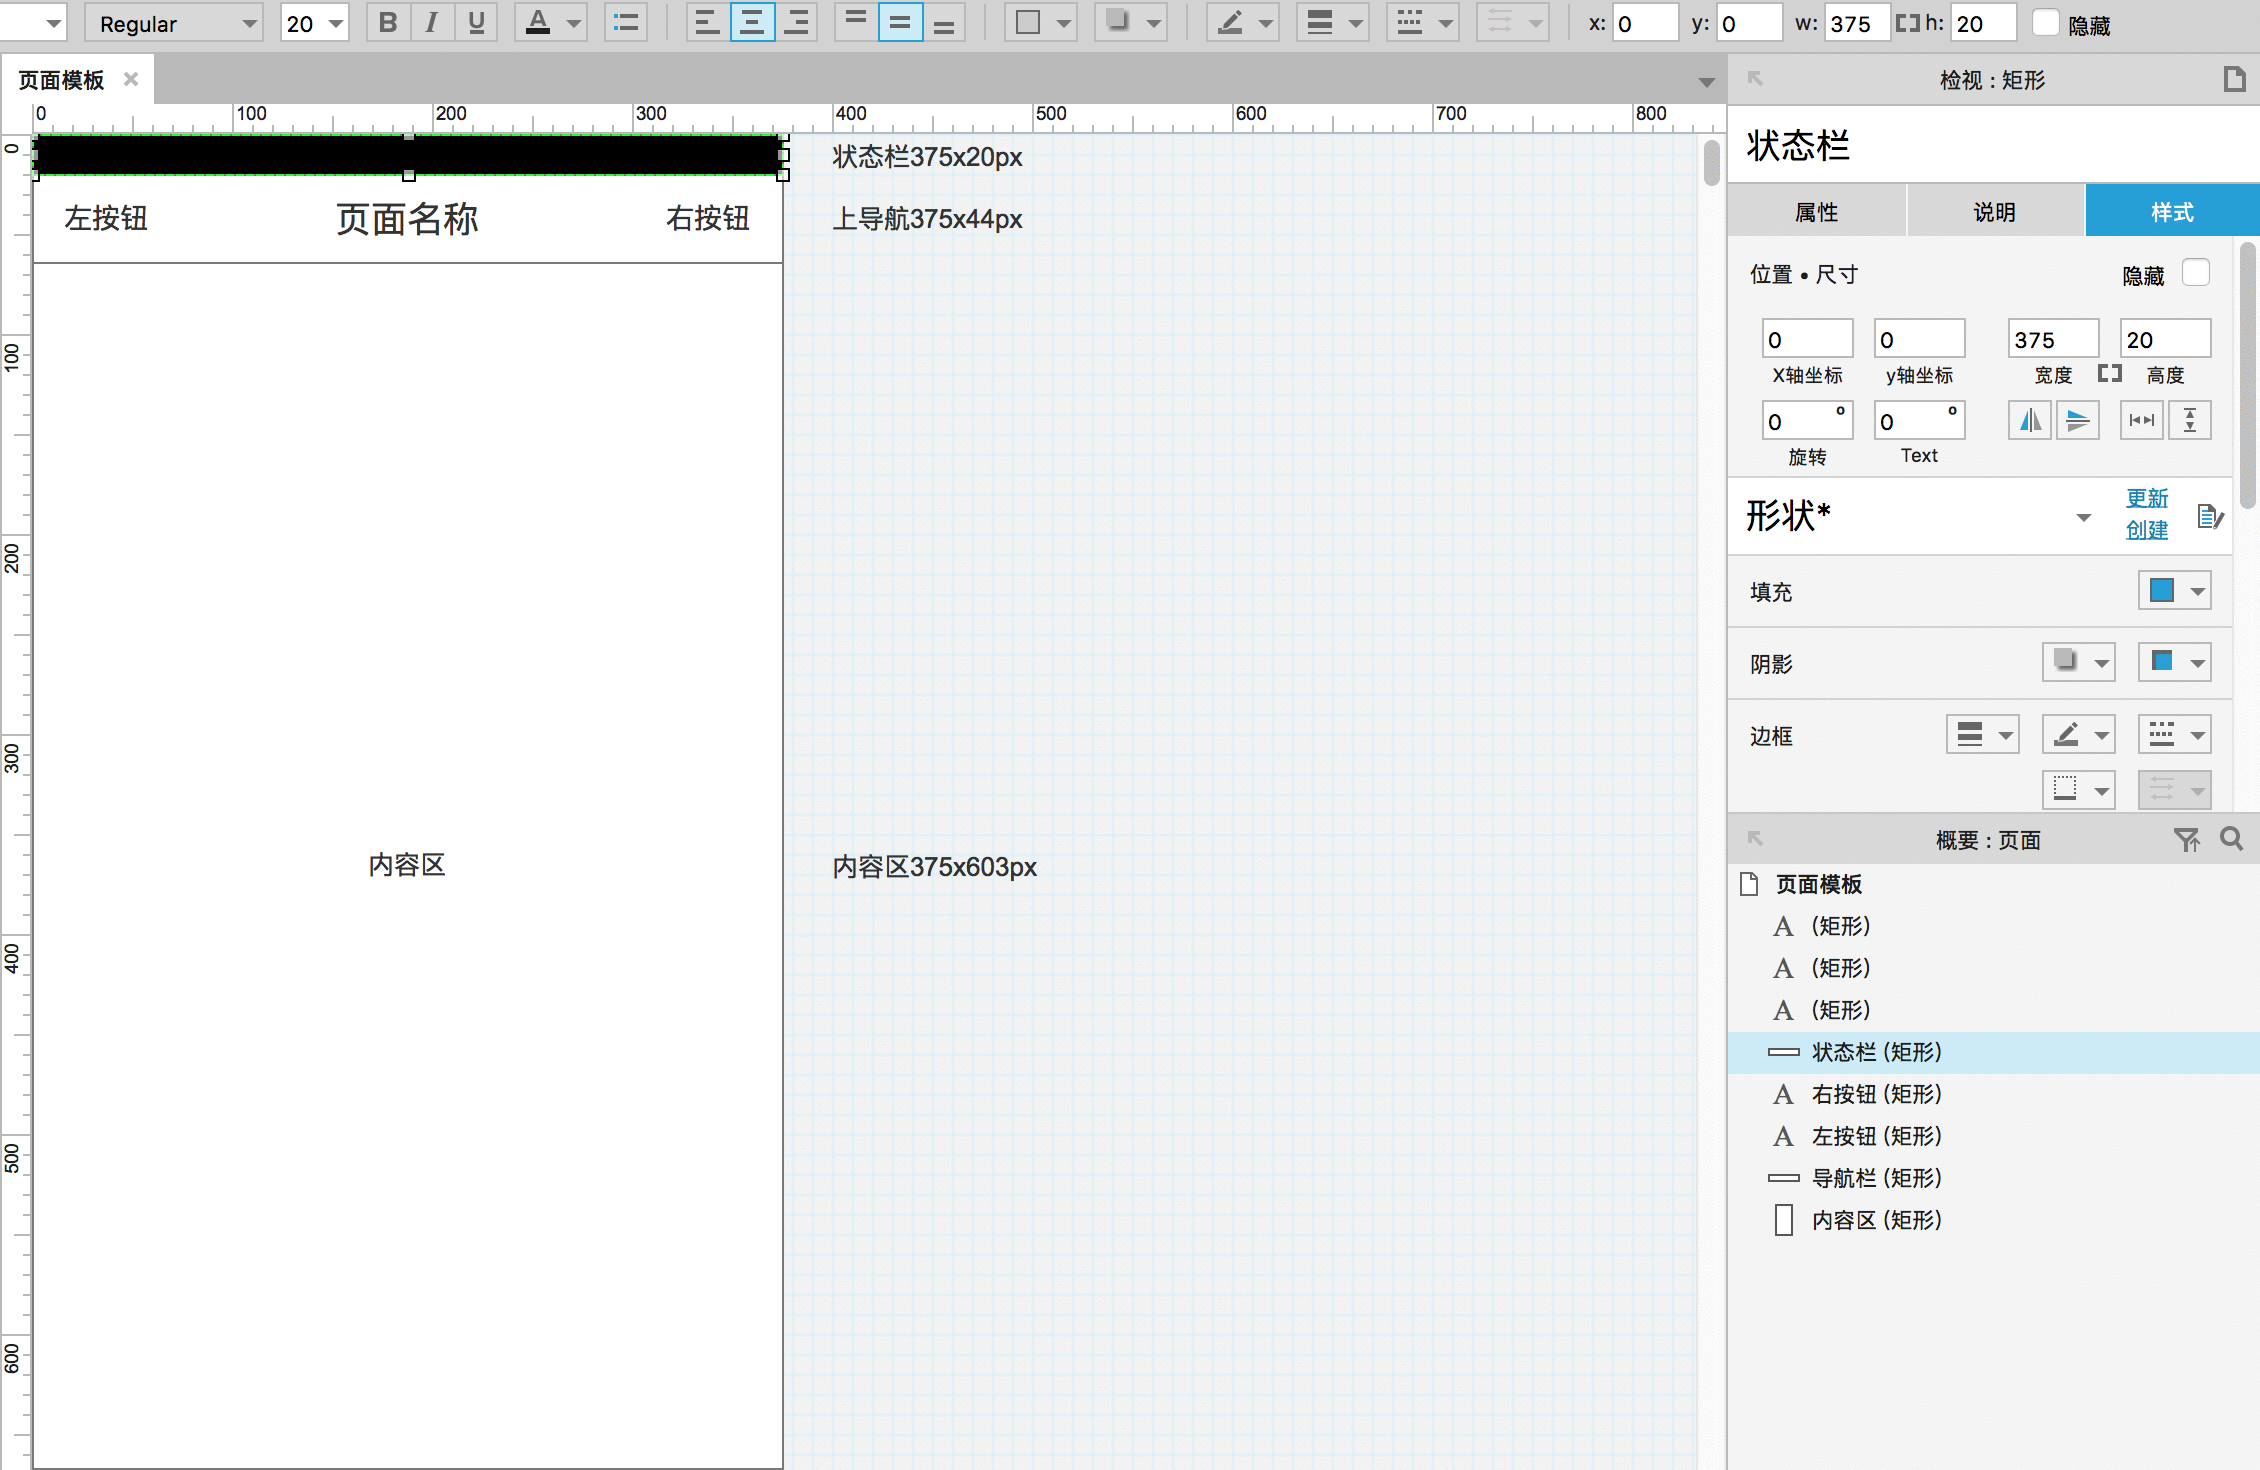Viewport: 2260px width, 1470px height.
Task: Click the 创建 style link
Action: (2147, 530)
